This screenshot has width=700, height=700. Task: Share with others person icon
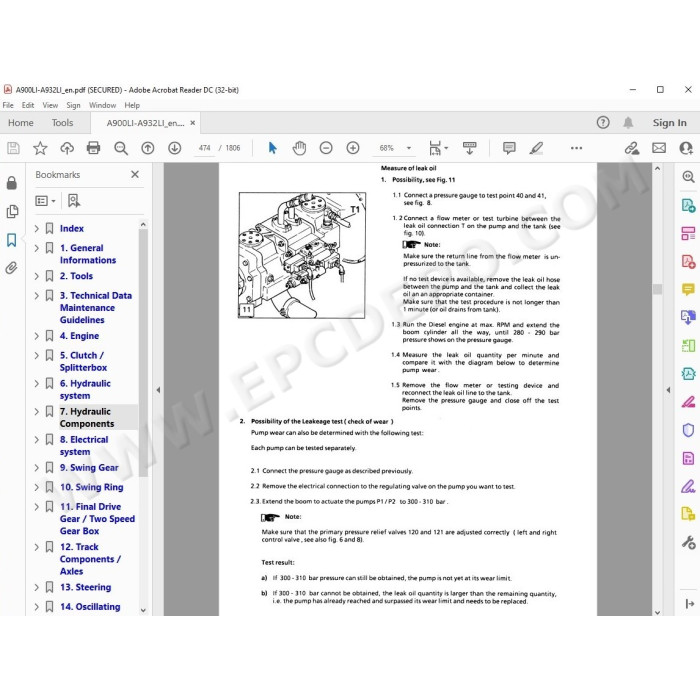point(686,148)
